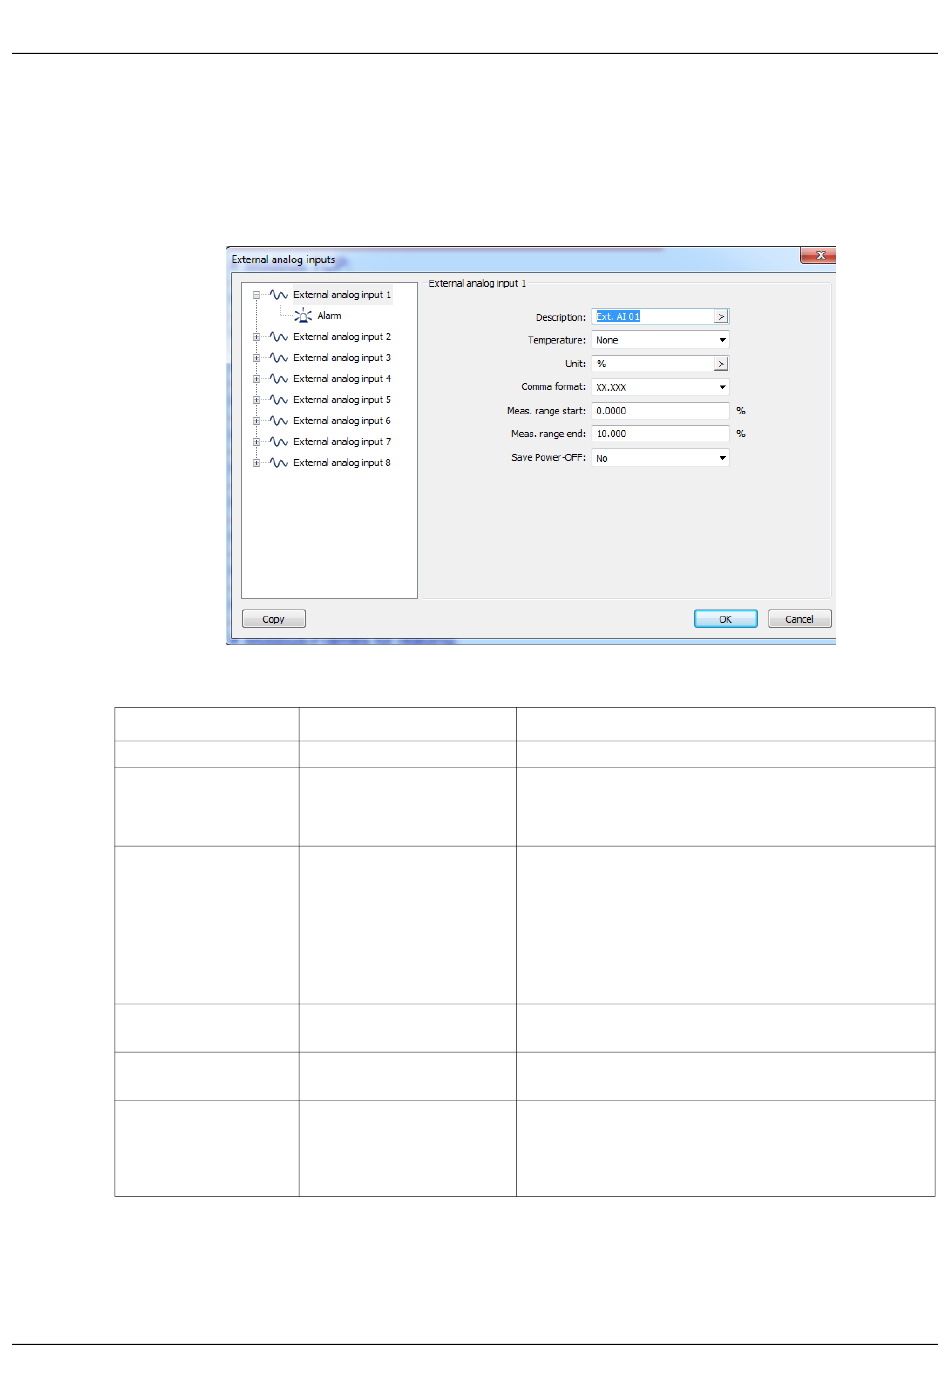Expand External analog input 3 node
The width and height of the screenshot is (950, 1398).
point(257,358)
